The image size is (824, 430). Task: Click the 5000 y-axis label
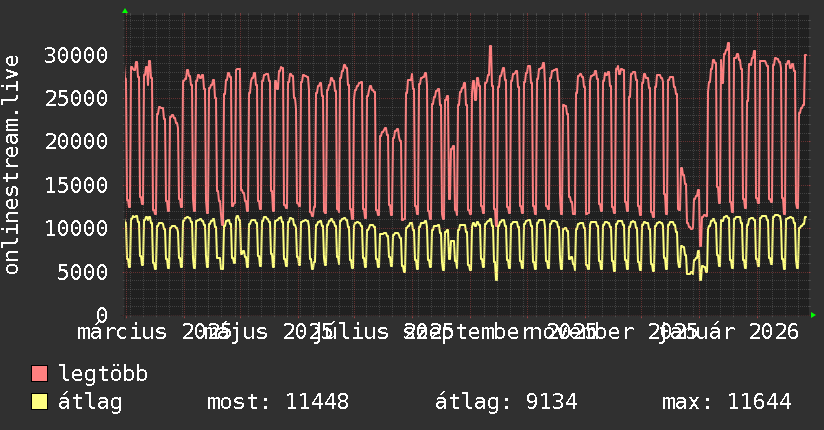click(x=83, y=272)
